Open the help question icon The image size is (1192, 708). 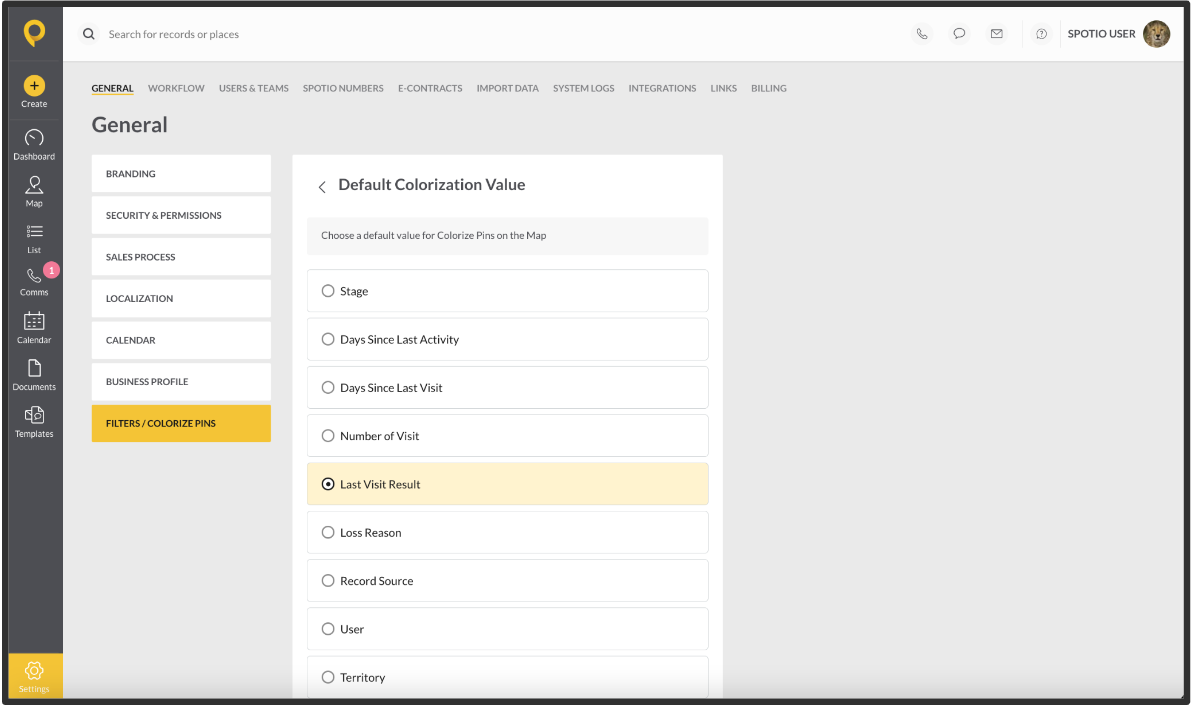coord(1041,34)
